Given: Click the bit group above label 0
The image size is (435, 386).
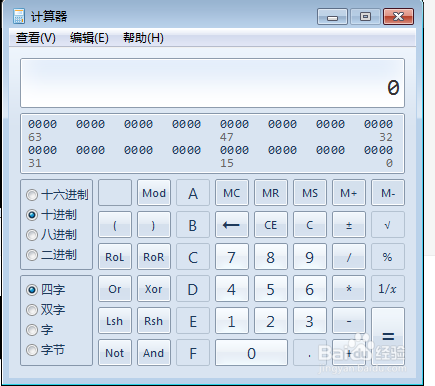Looking at the screenshot, I should pyautogui.click(x=378, y=150).
